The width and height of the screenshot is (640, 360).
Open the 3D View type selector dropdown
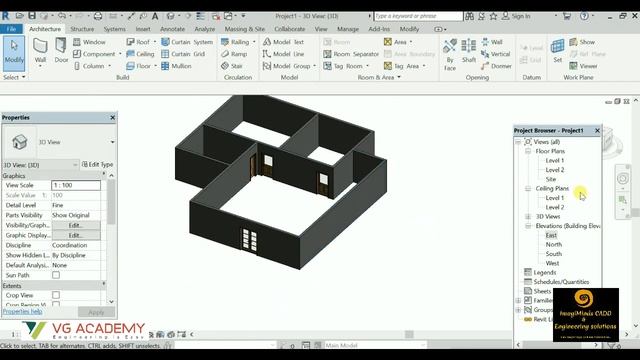(112, 142)
